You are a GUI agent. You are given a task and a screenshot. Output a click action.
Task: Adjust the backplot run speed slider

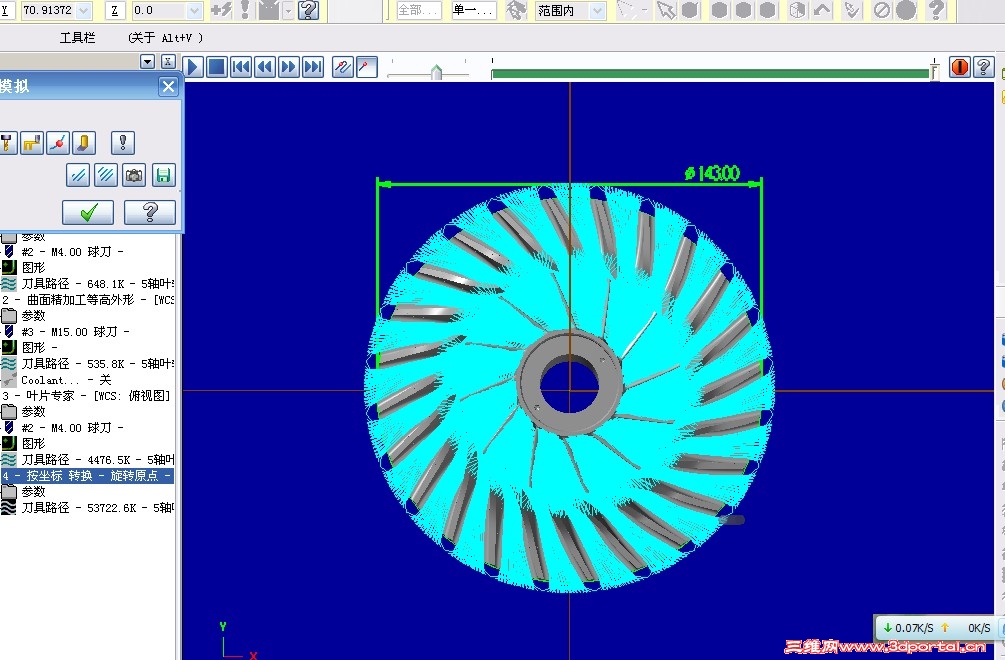pos(436,71)
